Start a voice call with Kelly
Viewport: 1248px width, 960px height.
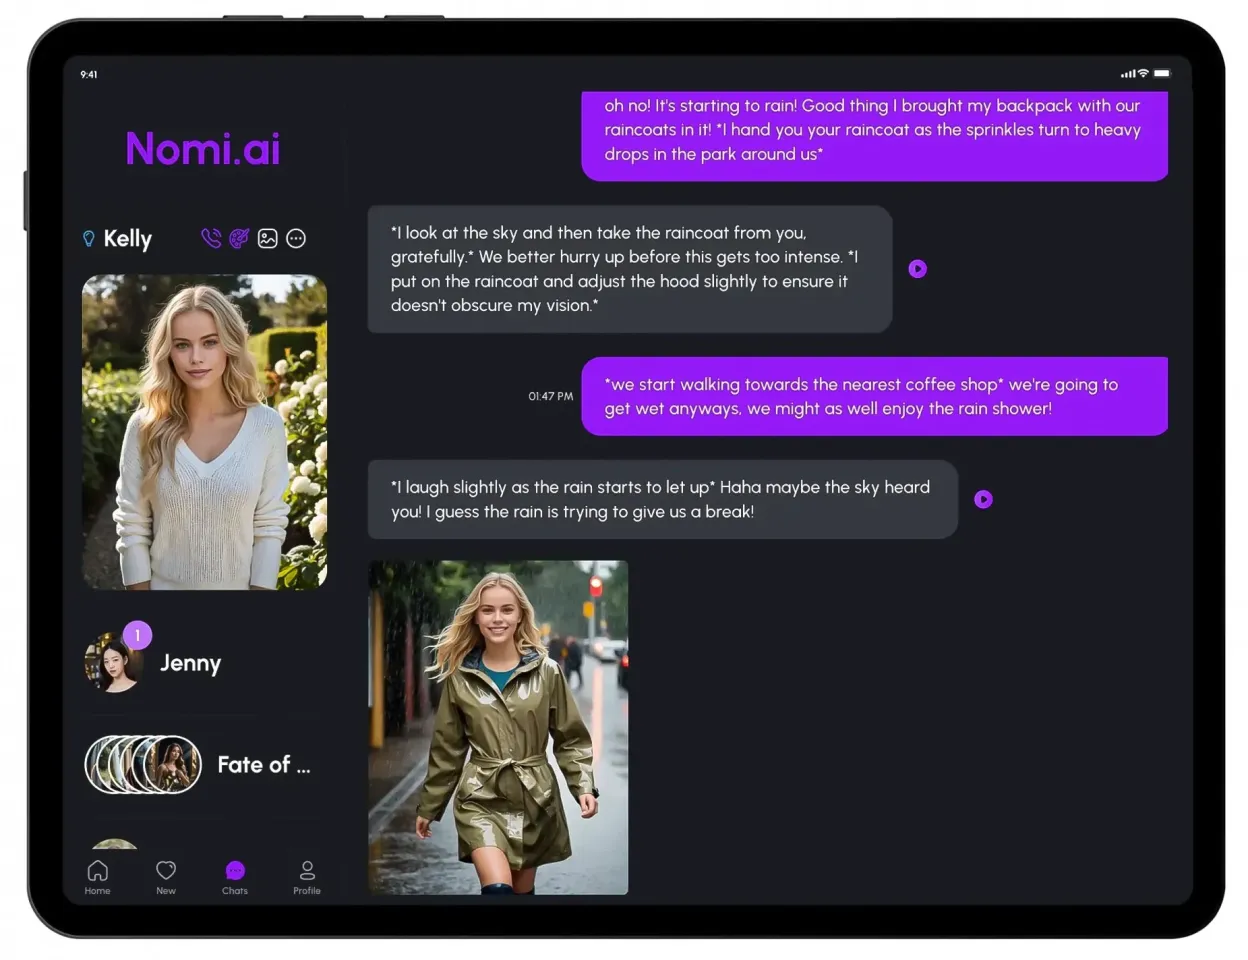[210, 238]
